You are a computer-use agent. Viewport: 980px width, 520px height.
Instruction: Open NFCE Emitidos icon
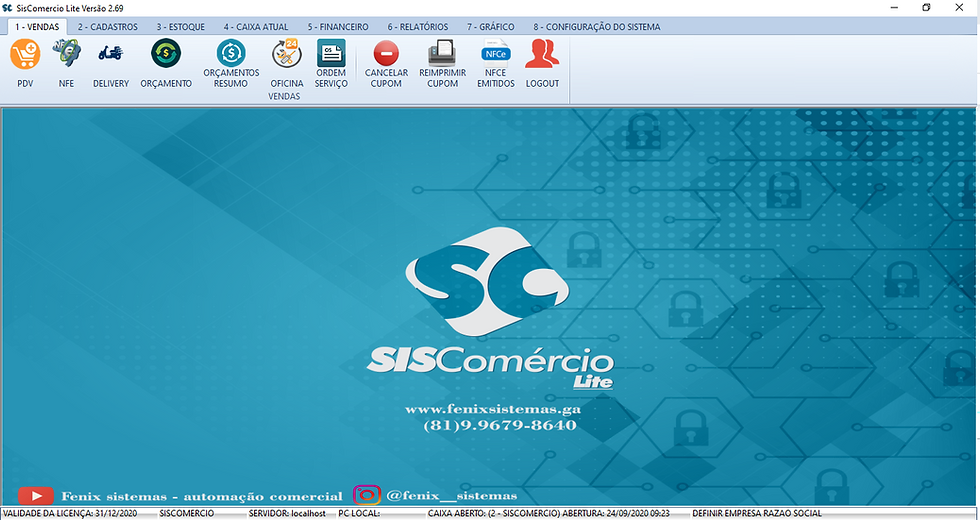coord(496,53)
